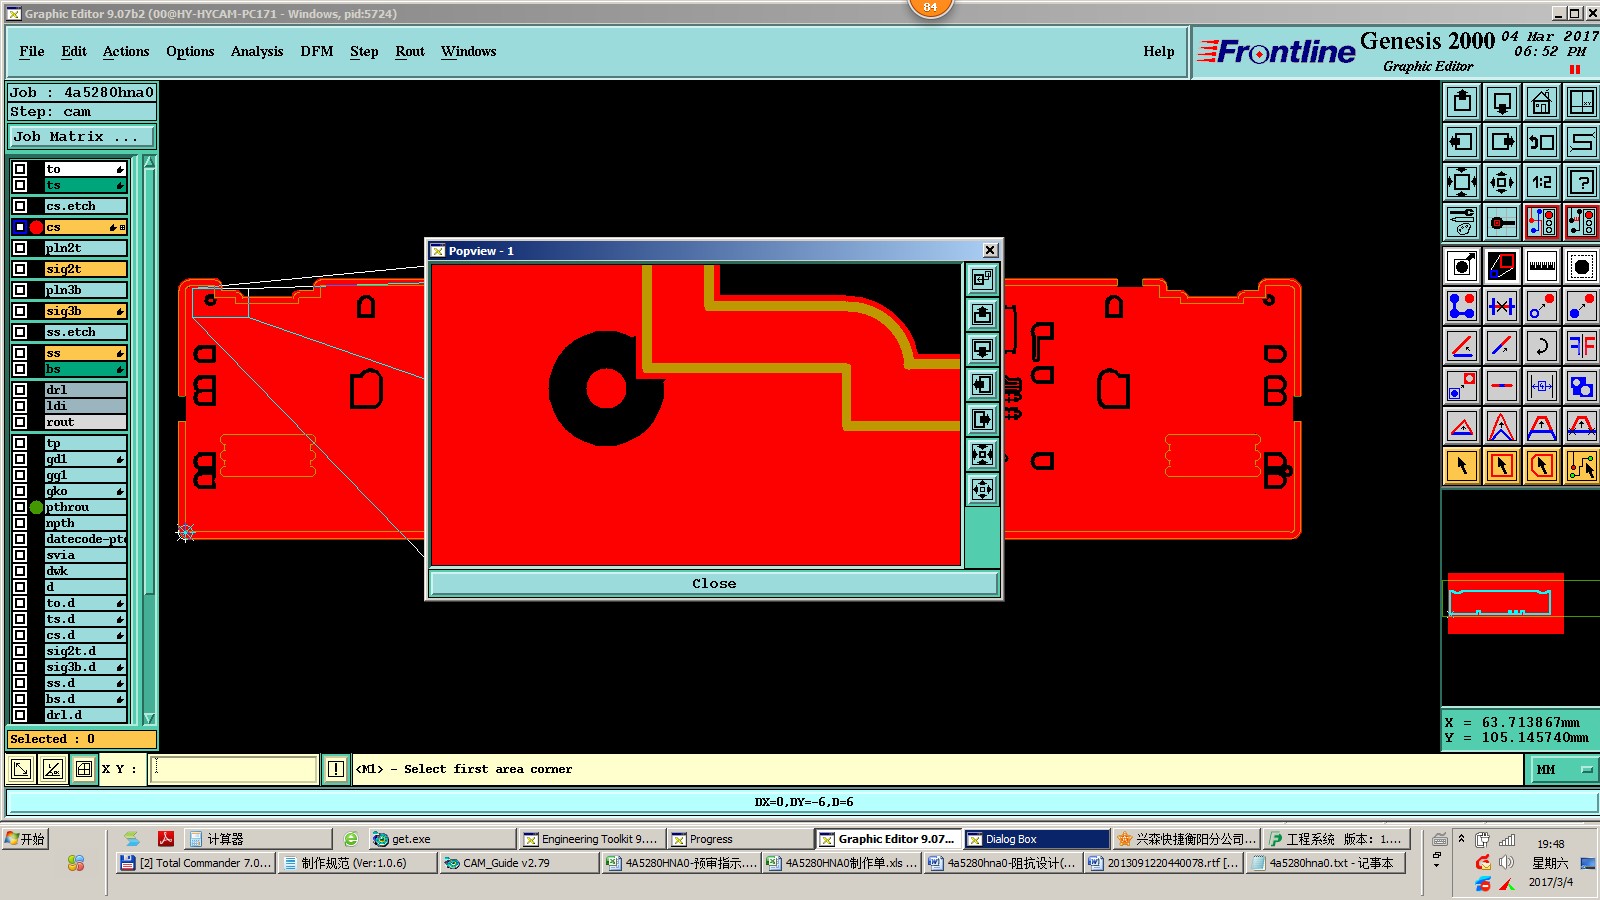Click the pan right icon in toolbar
1600x900 pixels.
(x=1502, y=142)
